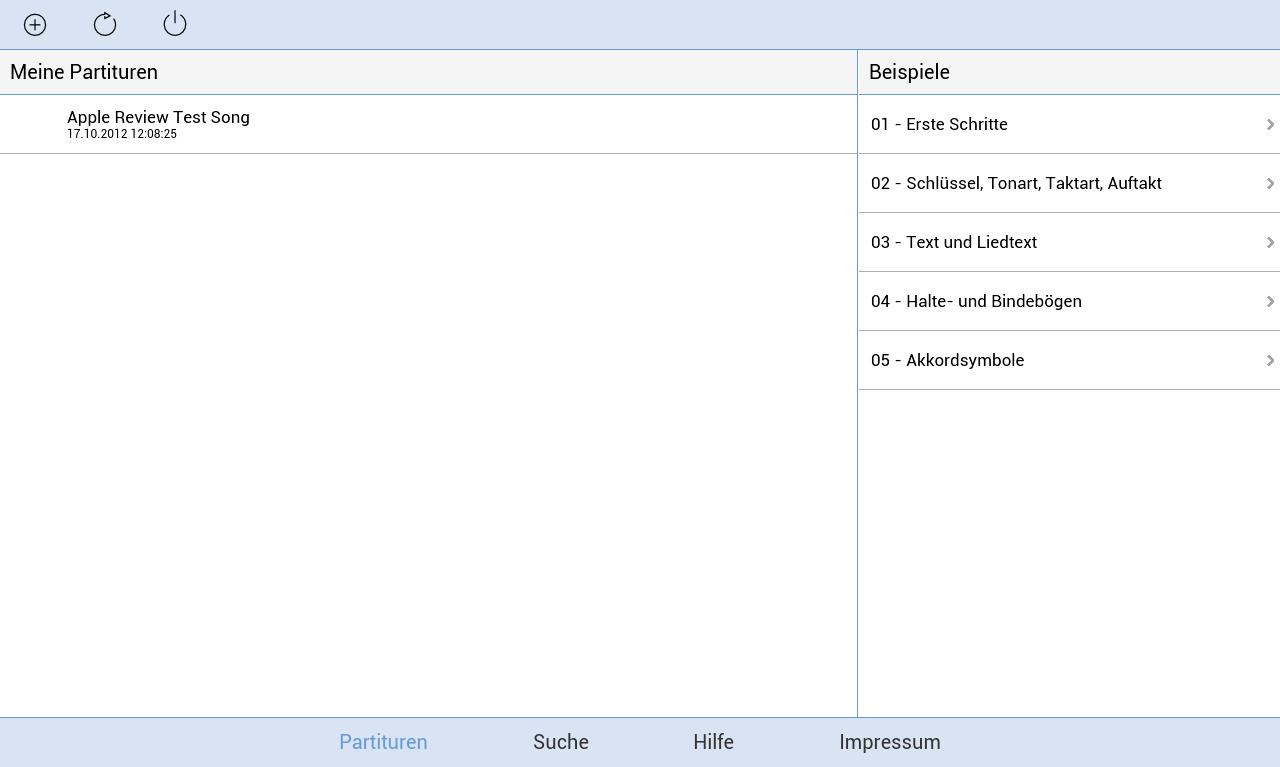The width and height of the screenshot is (1280, 767).
Task: Open example 04 - Halte- und Bindebögen
Action: [x=1069, y=301]
